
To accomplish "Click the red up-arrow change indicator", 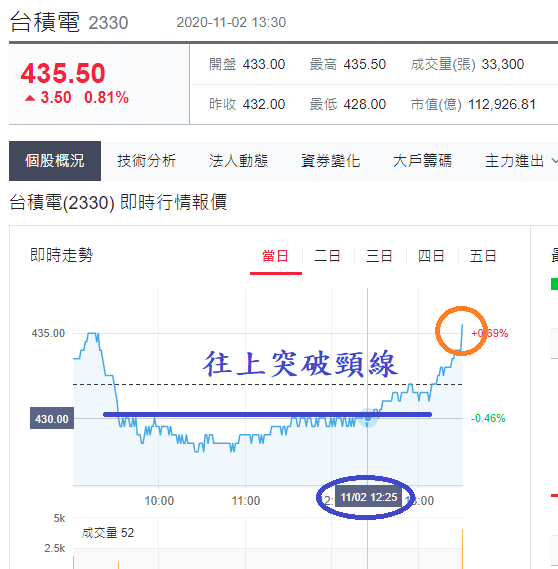I will coord(30,98).
